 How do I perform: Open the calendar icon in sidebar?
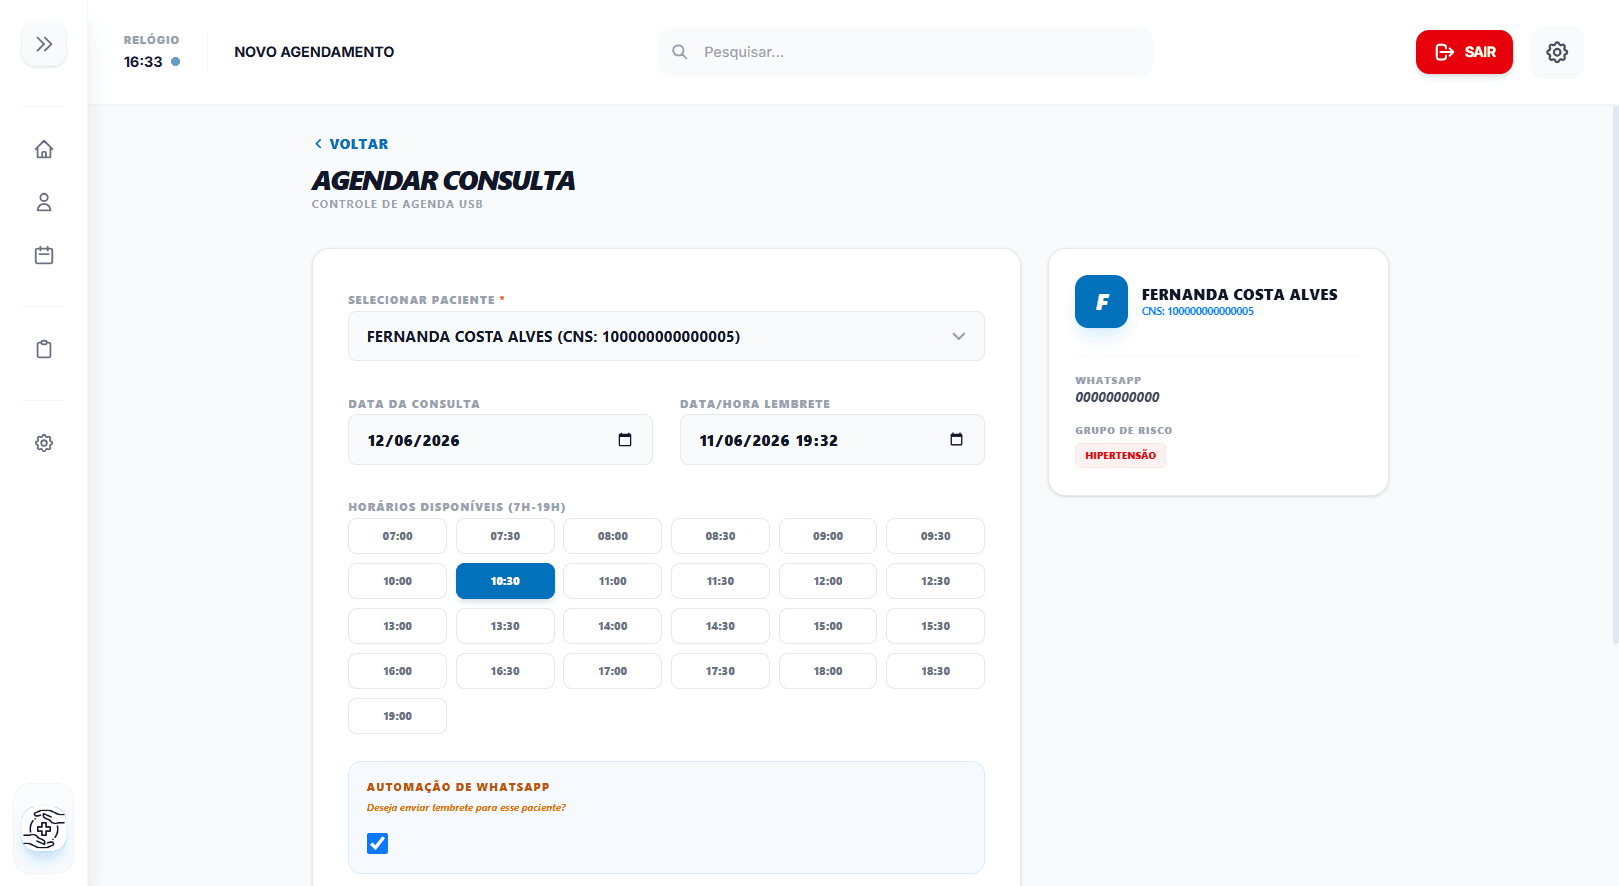tap(44, 255)
